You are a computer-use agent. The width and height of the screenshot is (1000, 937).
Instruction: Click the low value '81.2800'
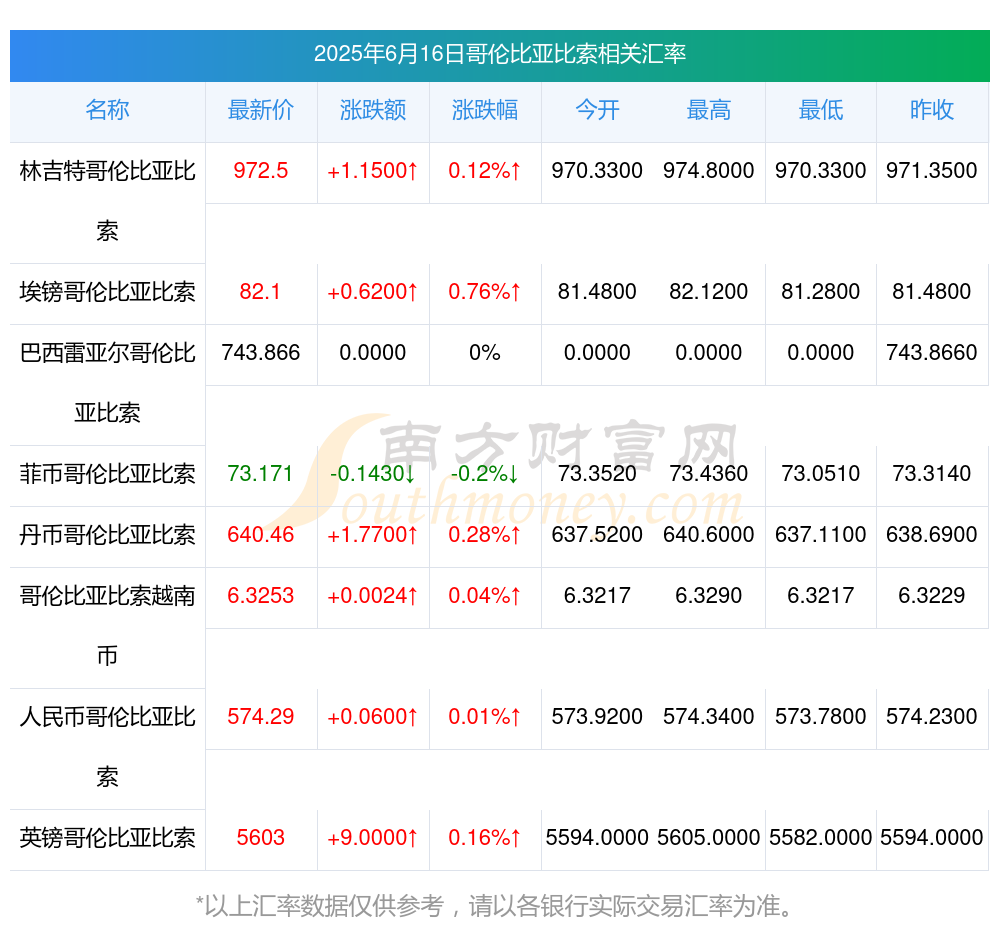click(x=821, y=291)
